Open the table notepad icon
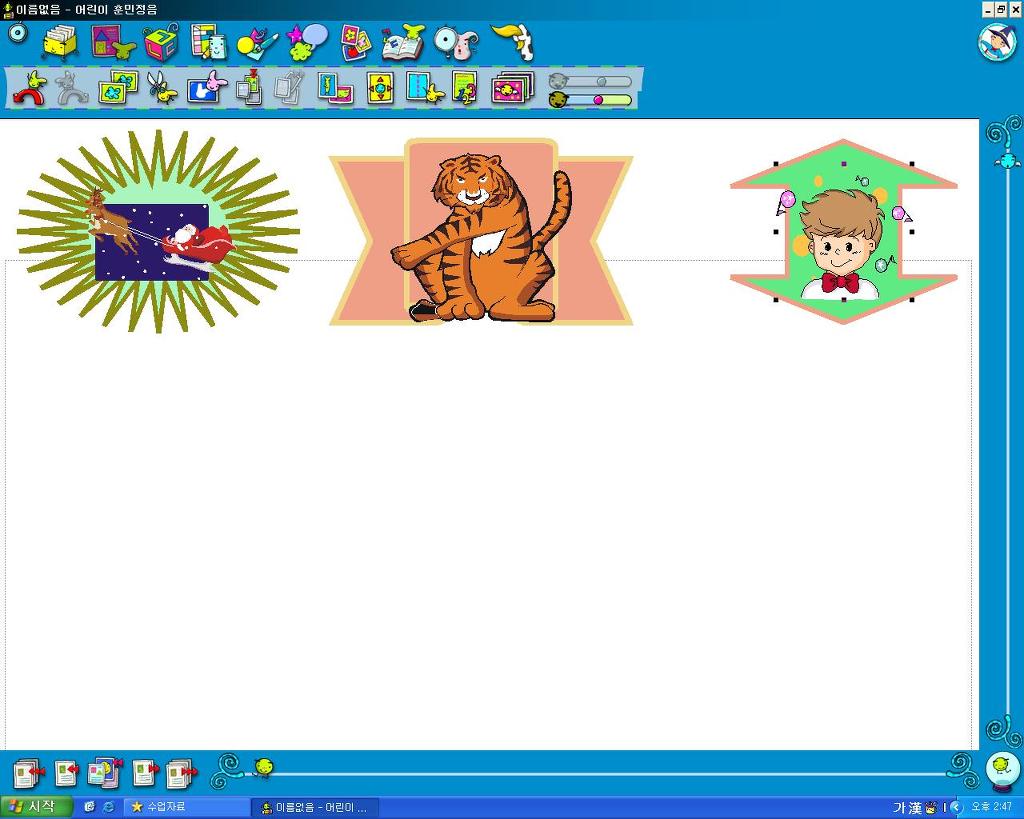The height and width of the screenshot is (819, 1024). coord(208,42)
